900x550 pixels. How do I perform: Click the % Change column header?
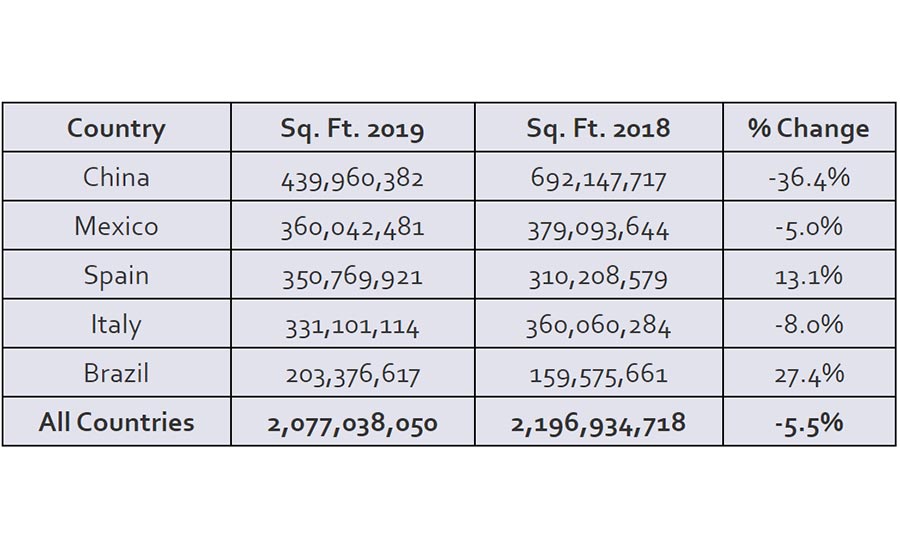808,129
